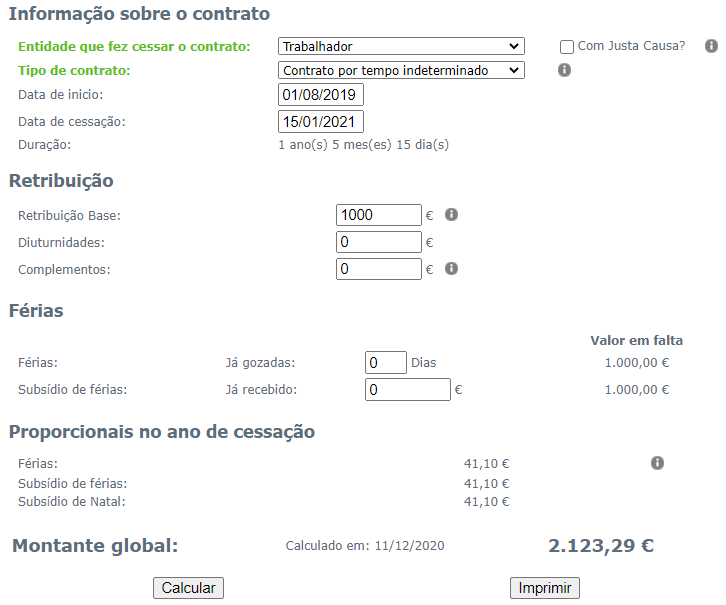Click the Imprimir button
The image size is (726, 605).
[x=544, y=588]
